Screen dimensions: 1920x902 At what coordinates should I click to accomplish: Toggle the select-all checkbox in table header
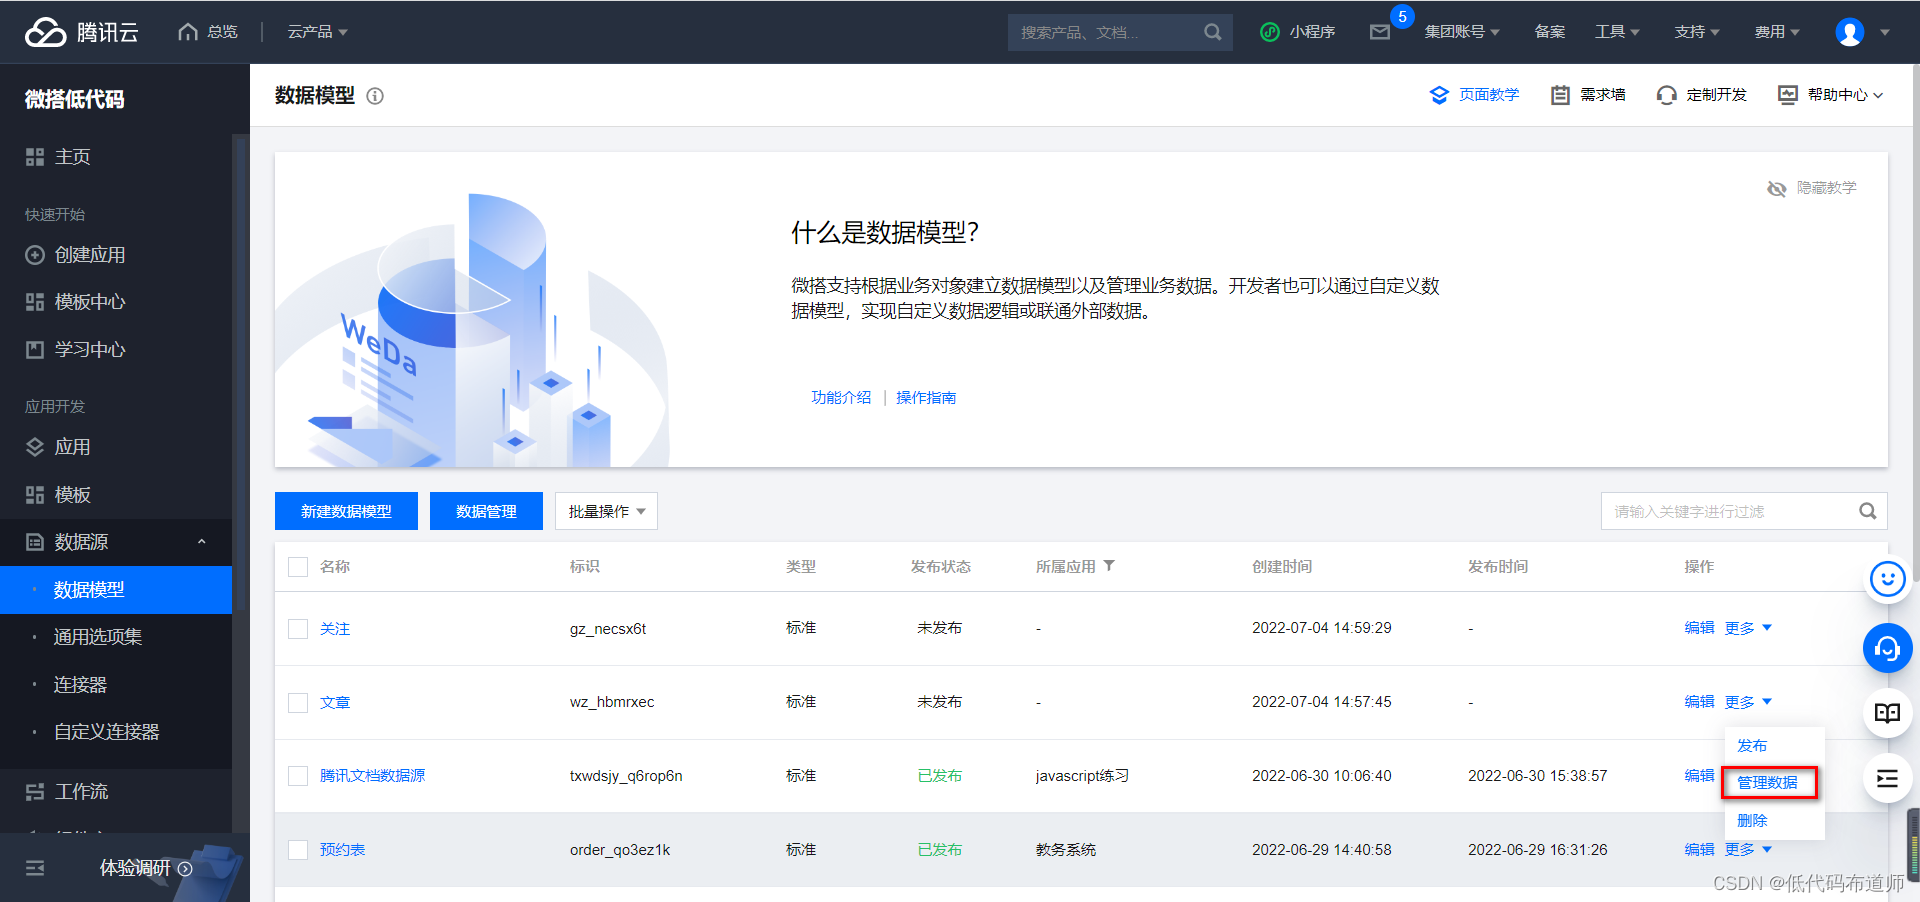pyautogui.click(x=298, y=567)
